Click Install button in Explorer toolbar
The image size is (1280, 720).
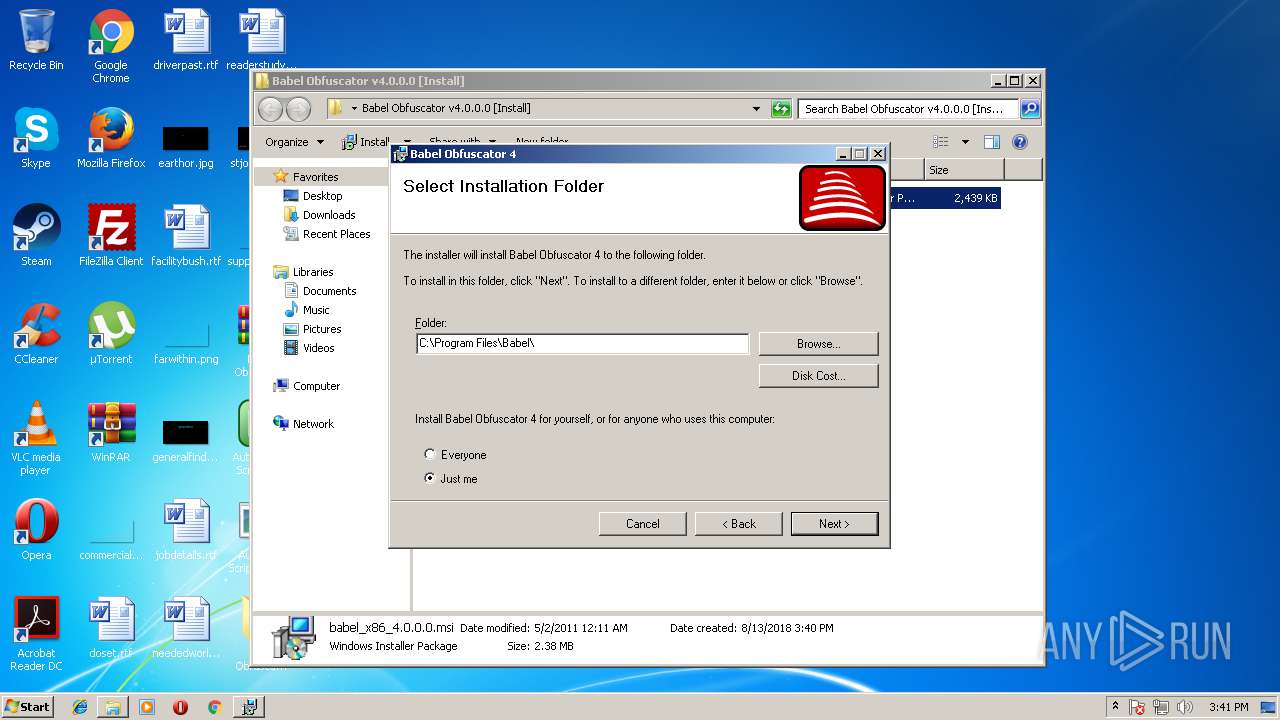pos(366,142)
